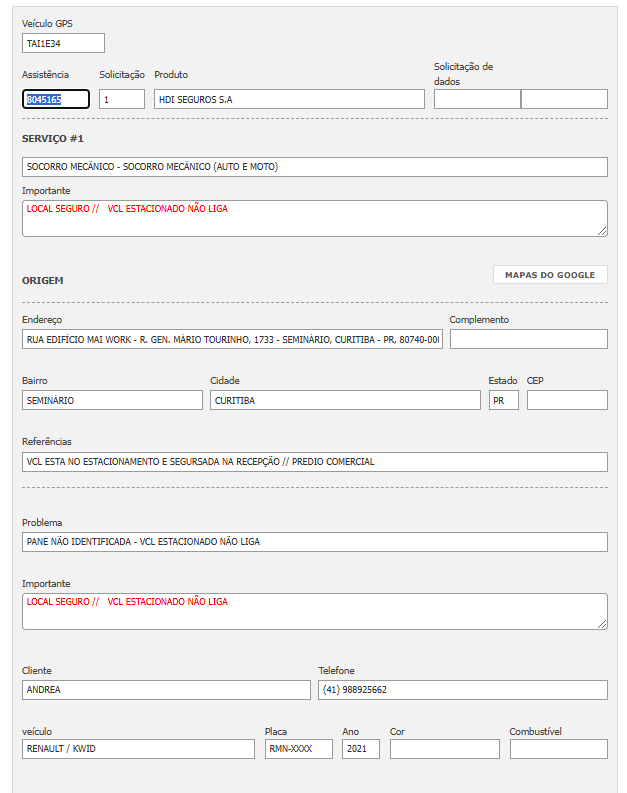Click the empty Cor field
Viewport: 627px width, 793px height.
[444, 749]
